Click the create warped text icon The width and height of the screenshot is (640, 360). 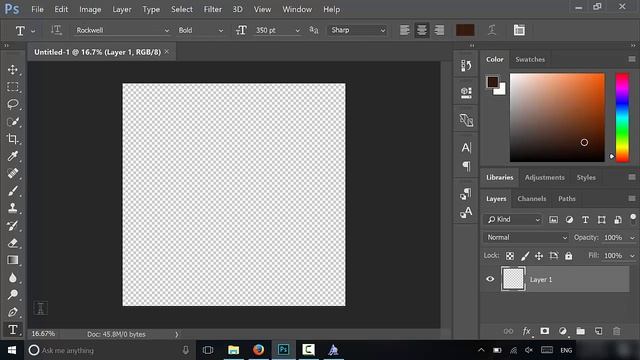pyautogui.click(x=492, y=30)
